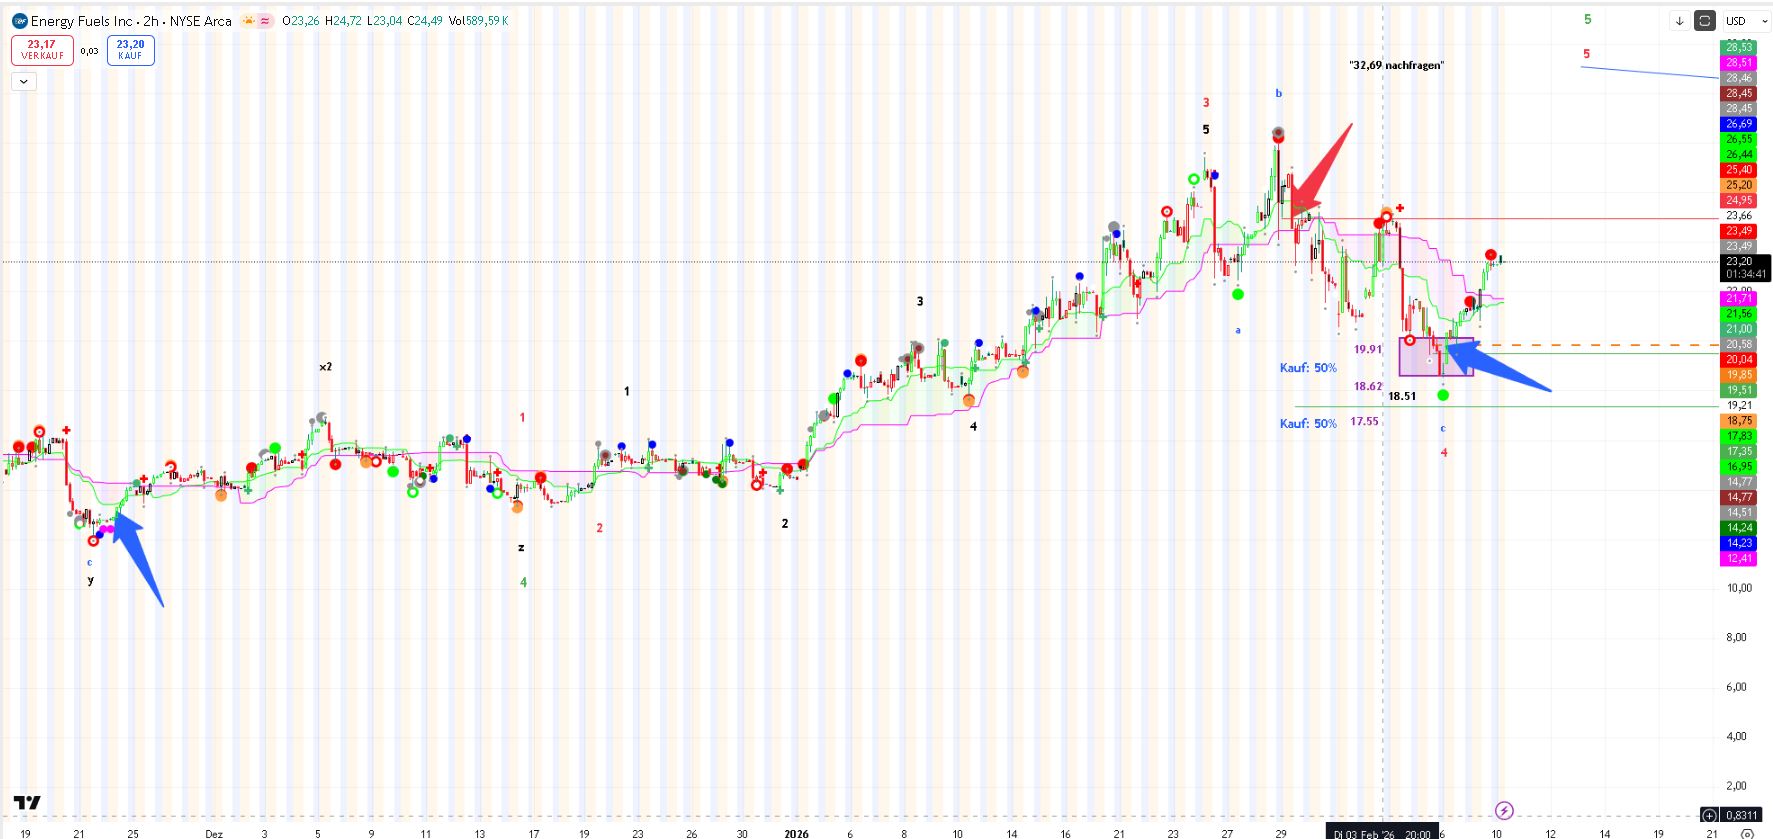Toggle the square frame button beside USD
The width and height of the screenshot is (1773, 839).
[x=1705, y=21]
